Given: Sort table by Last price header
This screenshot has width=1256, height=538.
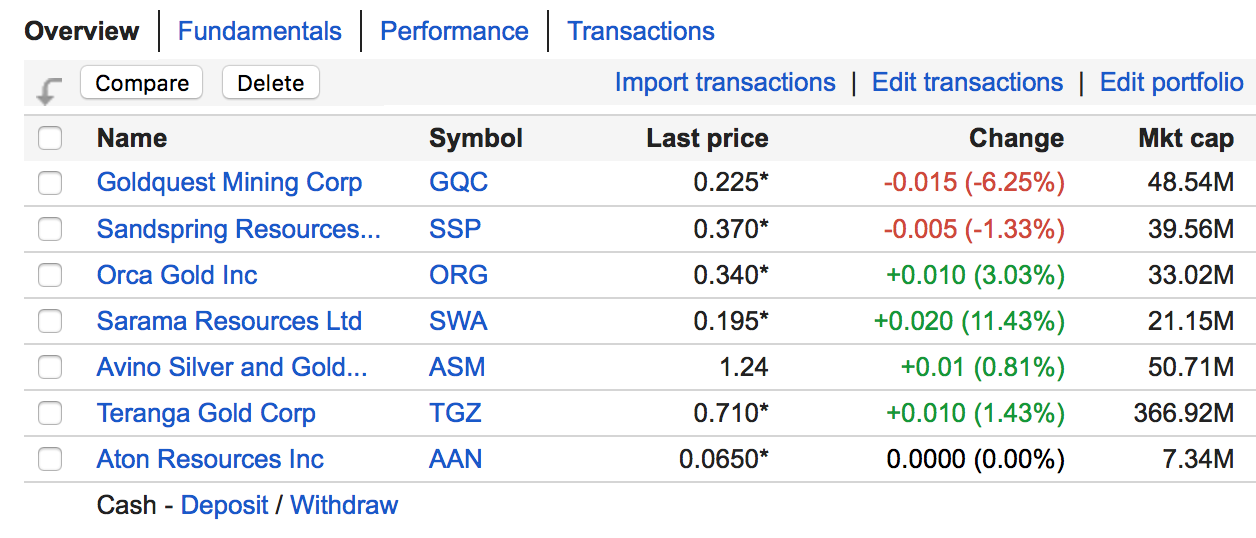Looking at the screenshot, I should point(707,138).
